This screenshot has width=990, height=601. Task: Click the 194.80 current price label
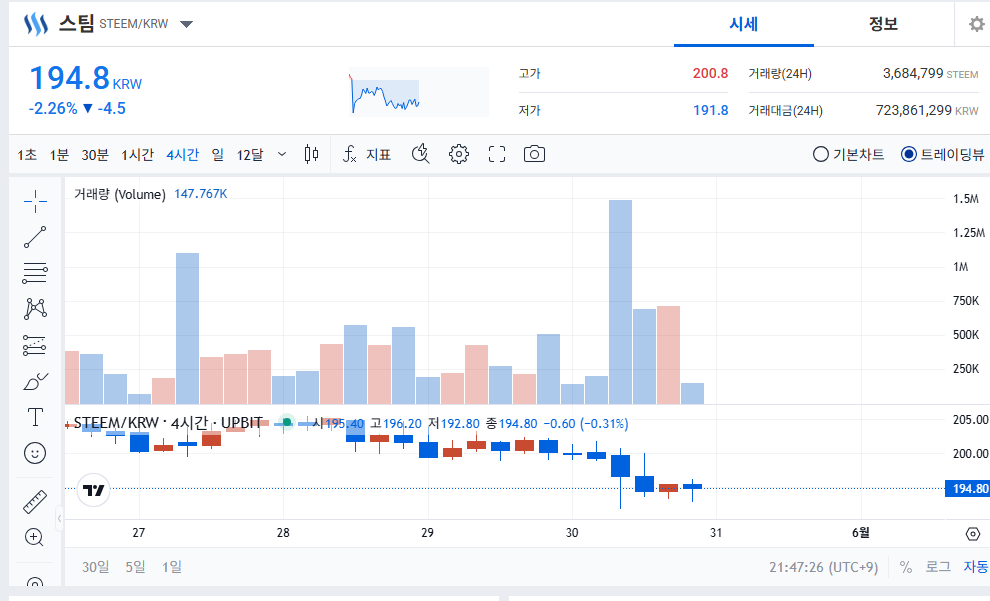(967, 489)
